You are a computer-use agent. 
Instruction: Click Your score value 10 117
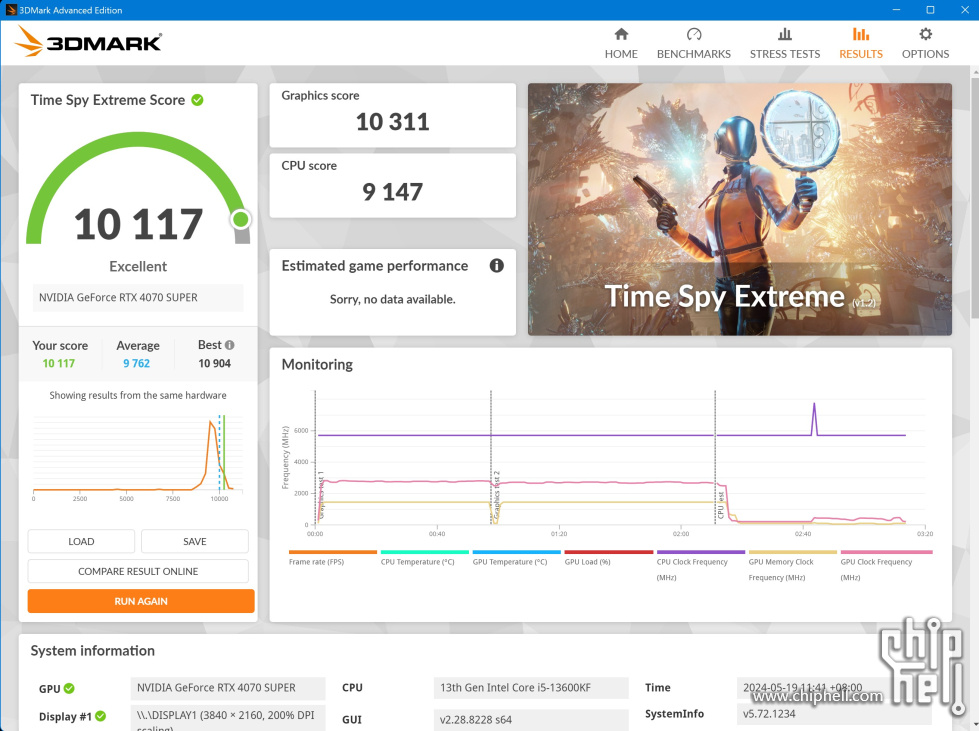pyautogui.click(x=59, y=363)
